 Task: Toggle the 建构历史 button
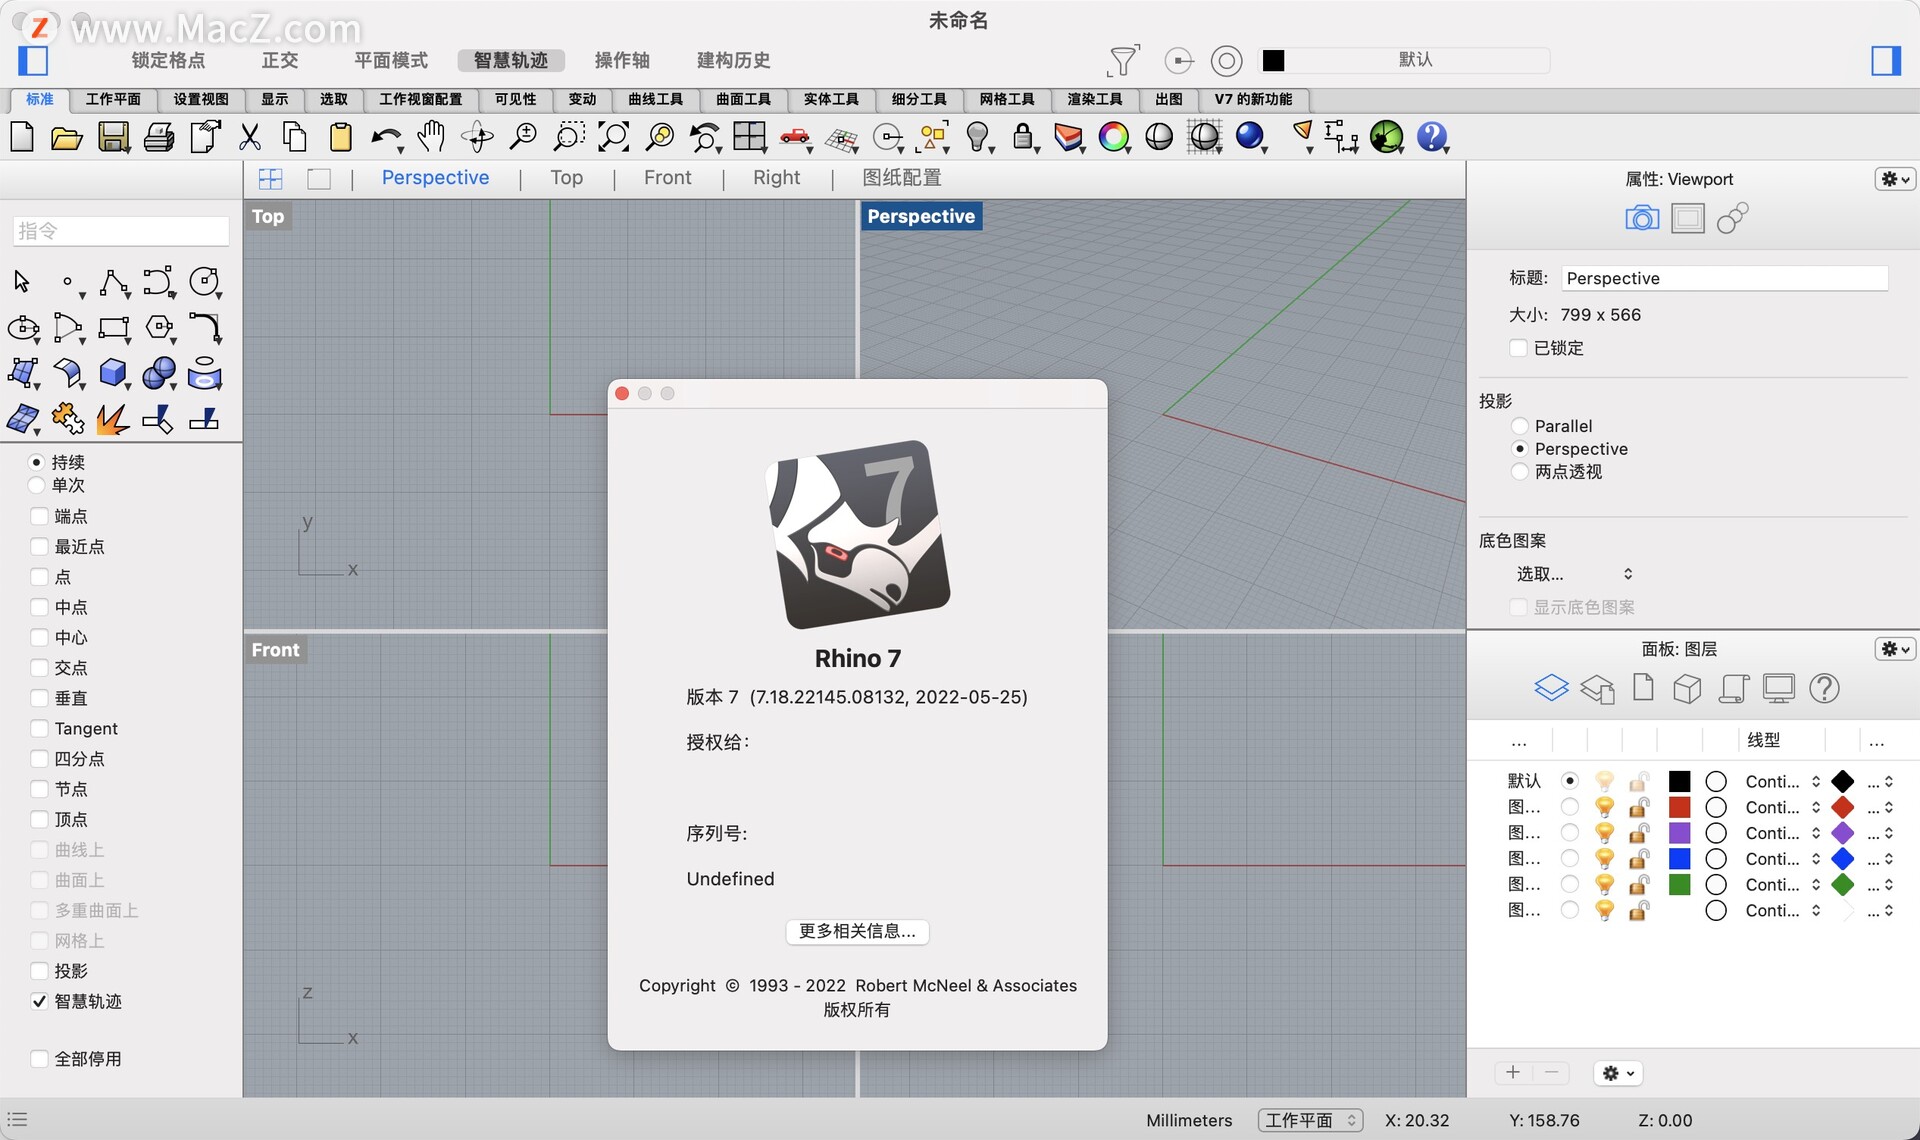coord(734,60)
